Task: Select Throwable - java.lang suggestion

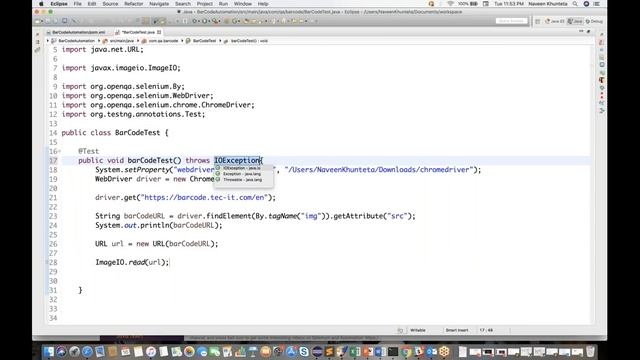Action: pos(243,180)
